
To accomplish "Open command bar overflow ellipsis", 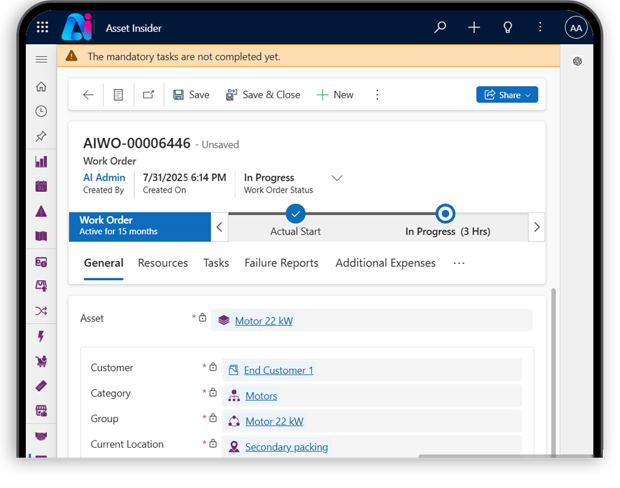I will [377, 95].
